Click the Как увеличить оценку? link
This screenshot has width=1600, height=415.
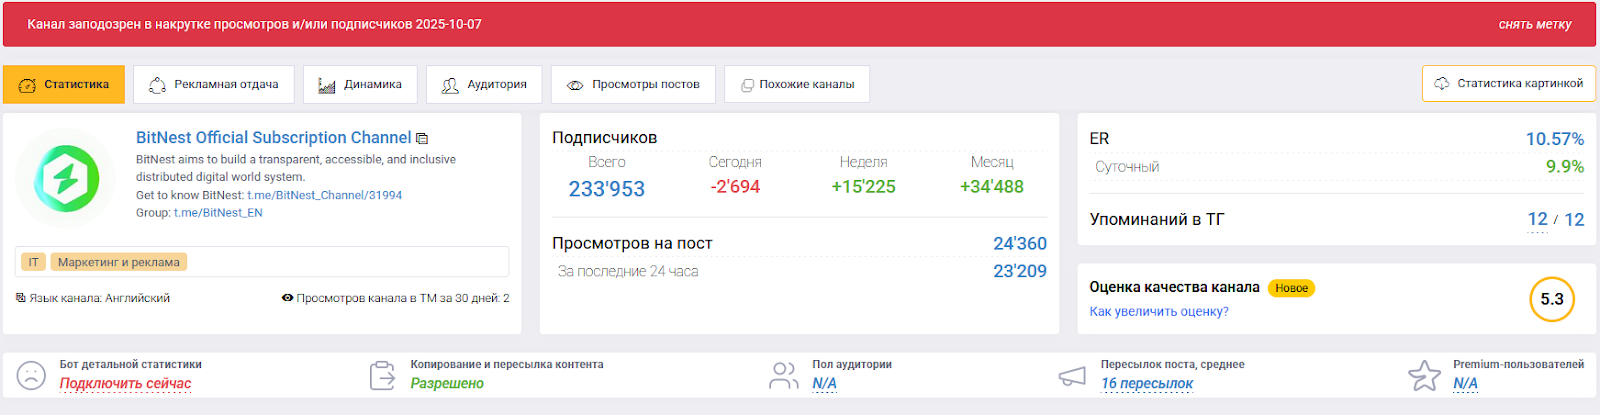pos(1159,312)
